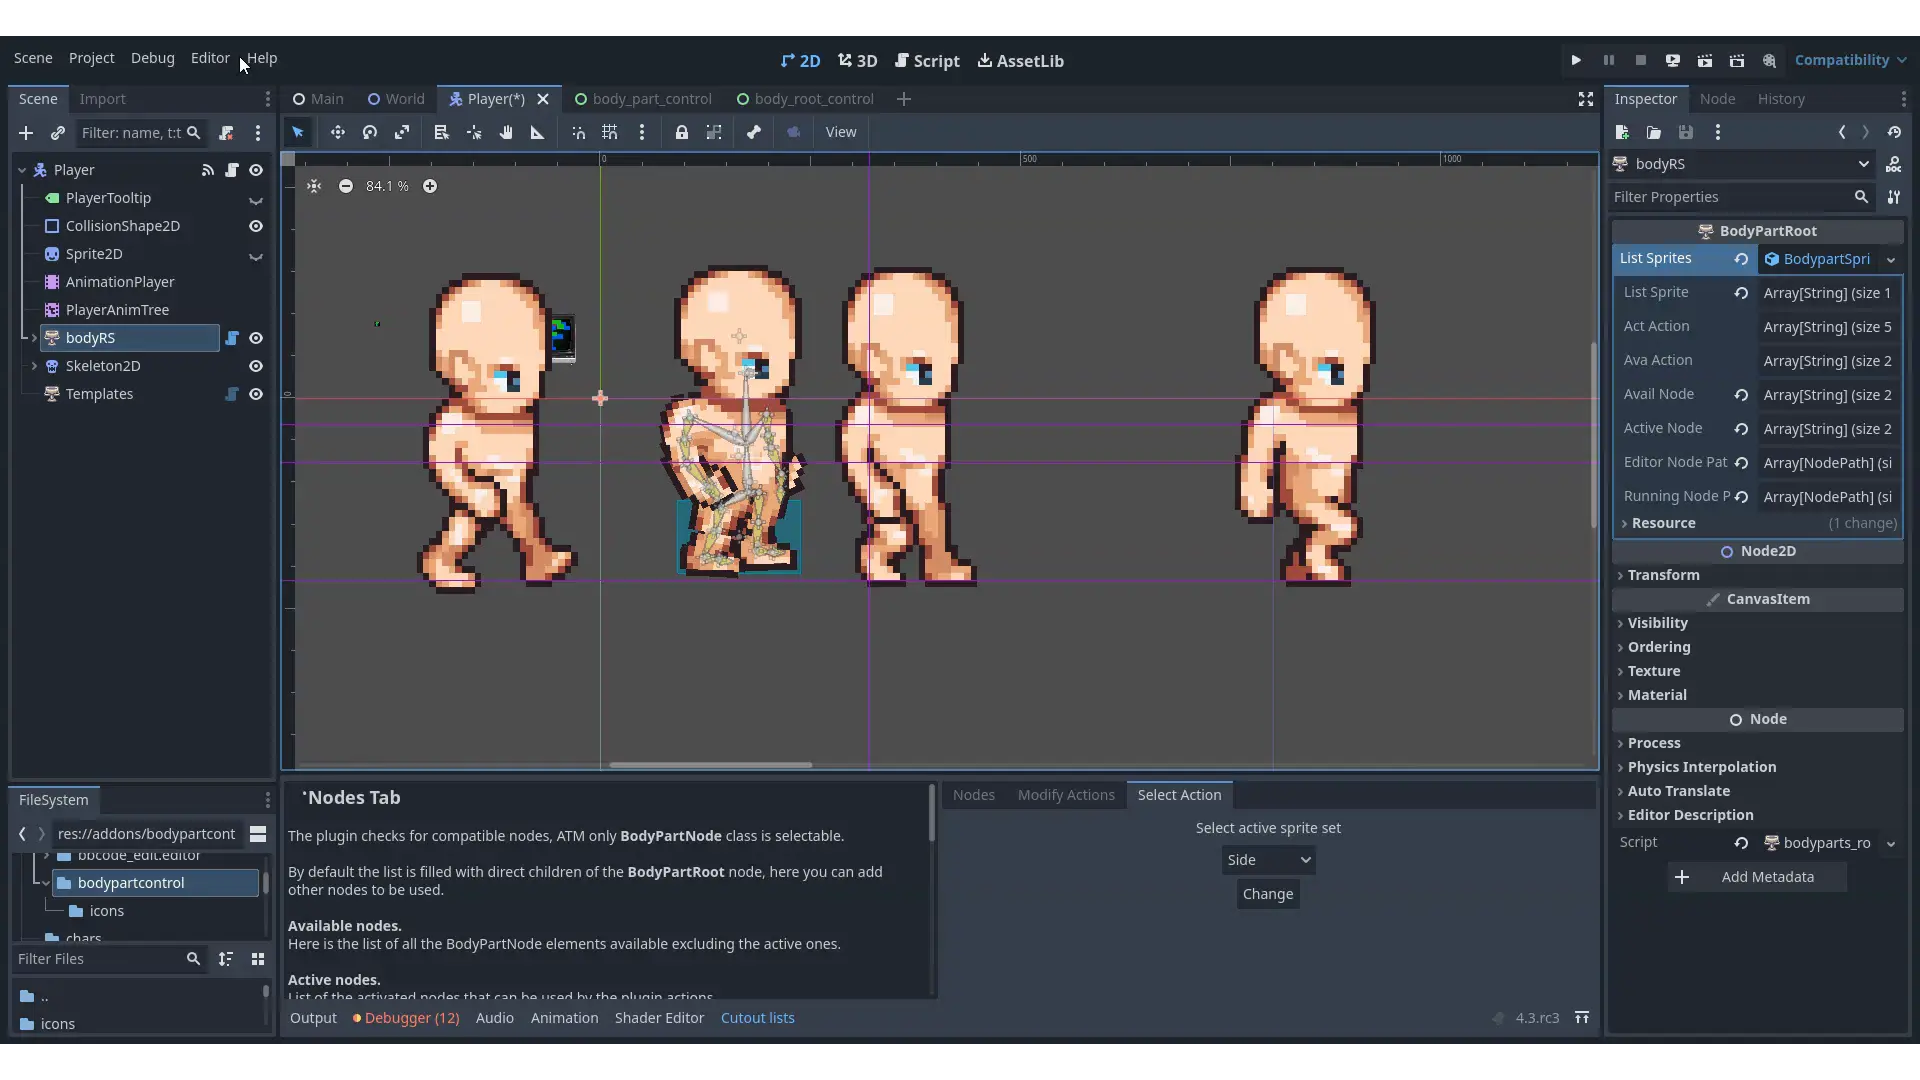Toggle Templates node visibility eye
The height and width of the screenshot is (1080, 1920).
(x=256, y=394)
